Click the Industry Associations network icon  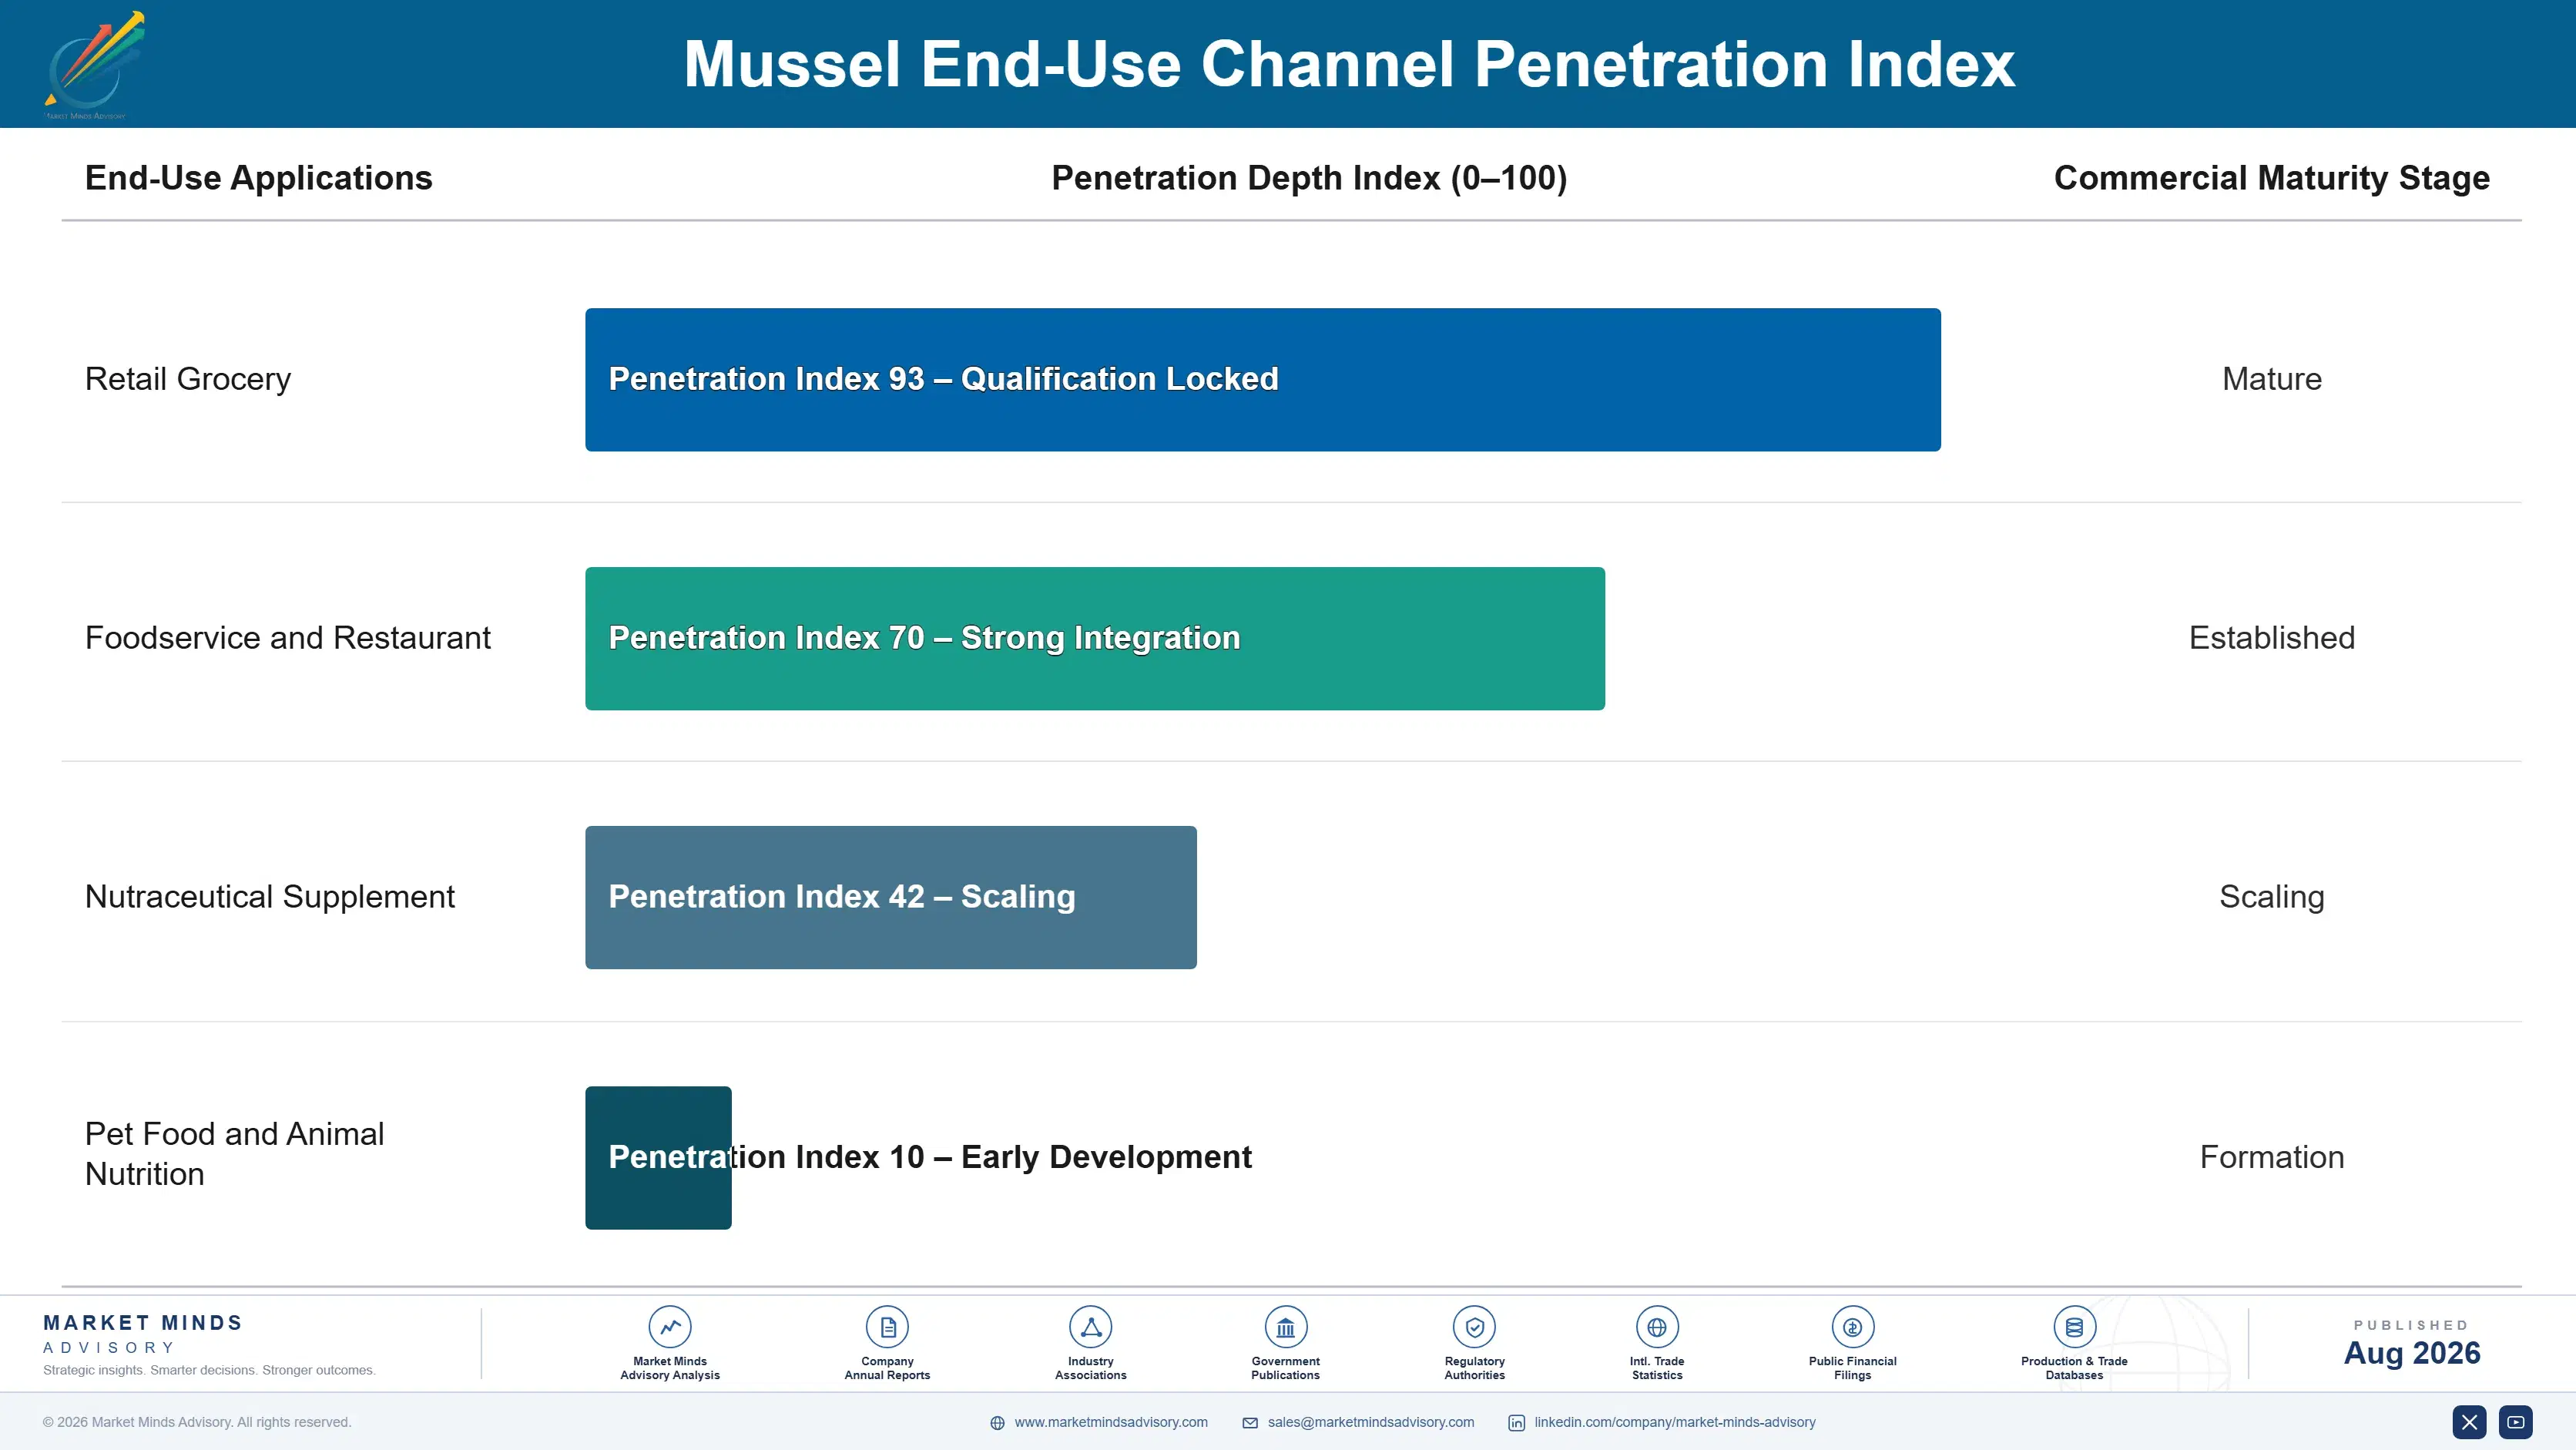coord(1090,1327)
